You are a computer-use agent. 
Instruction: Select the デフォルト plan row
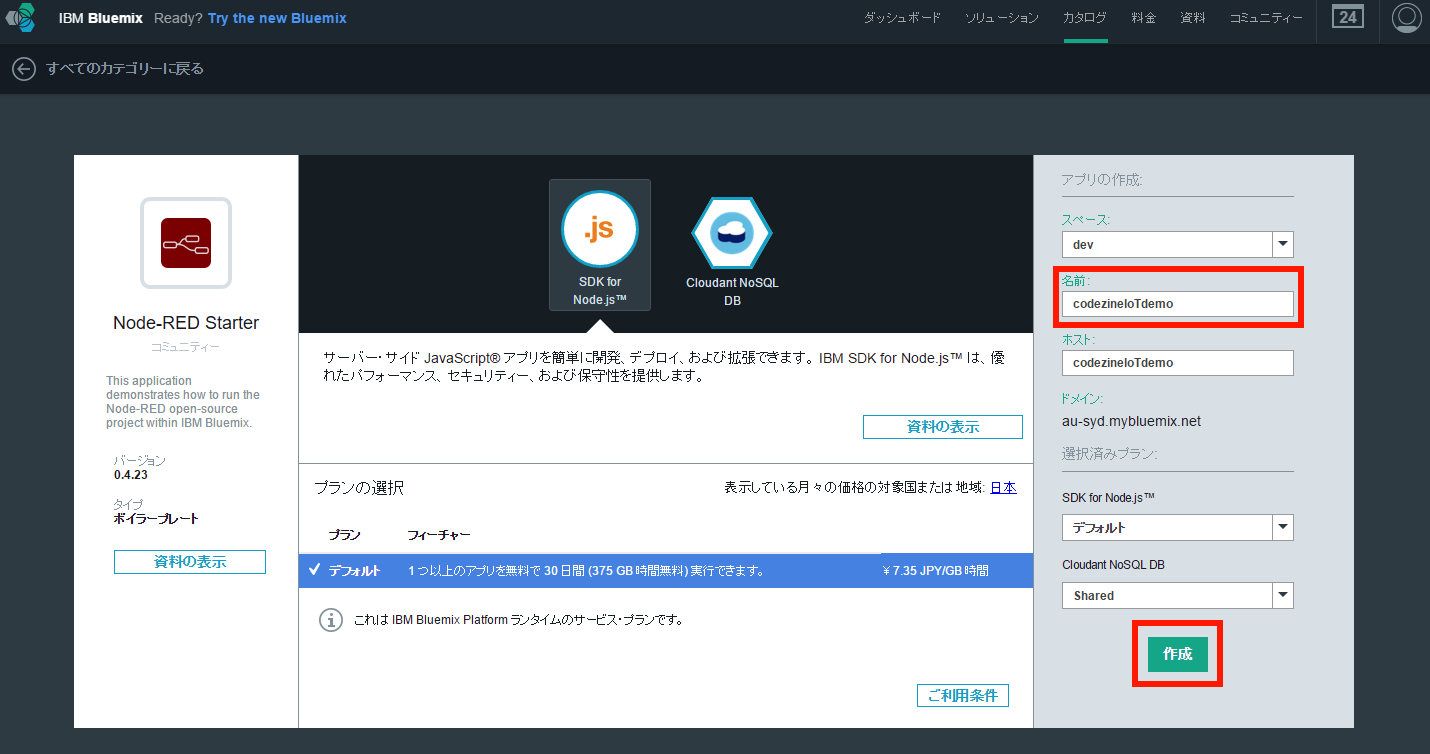[x=665, y=570]
